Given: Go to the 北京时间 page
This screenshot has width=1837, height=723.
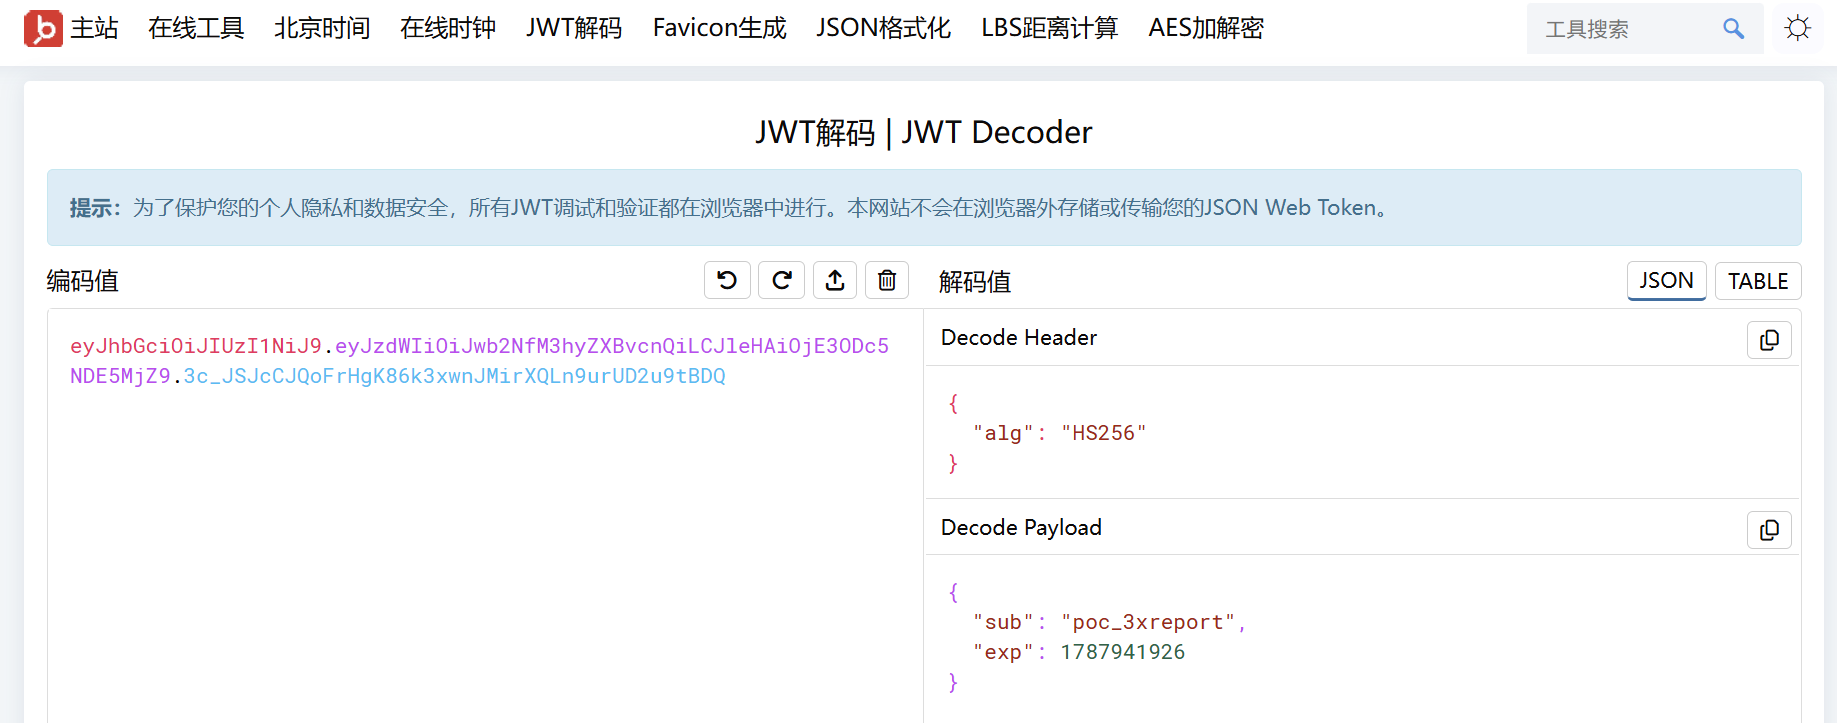Looking at the screenshot, I should (322, 28).
